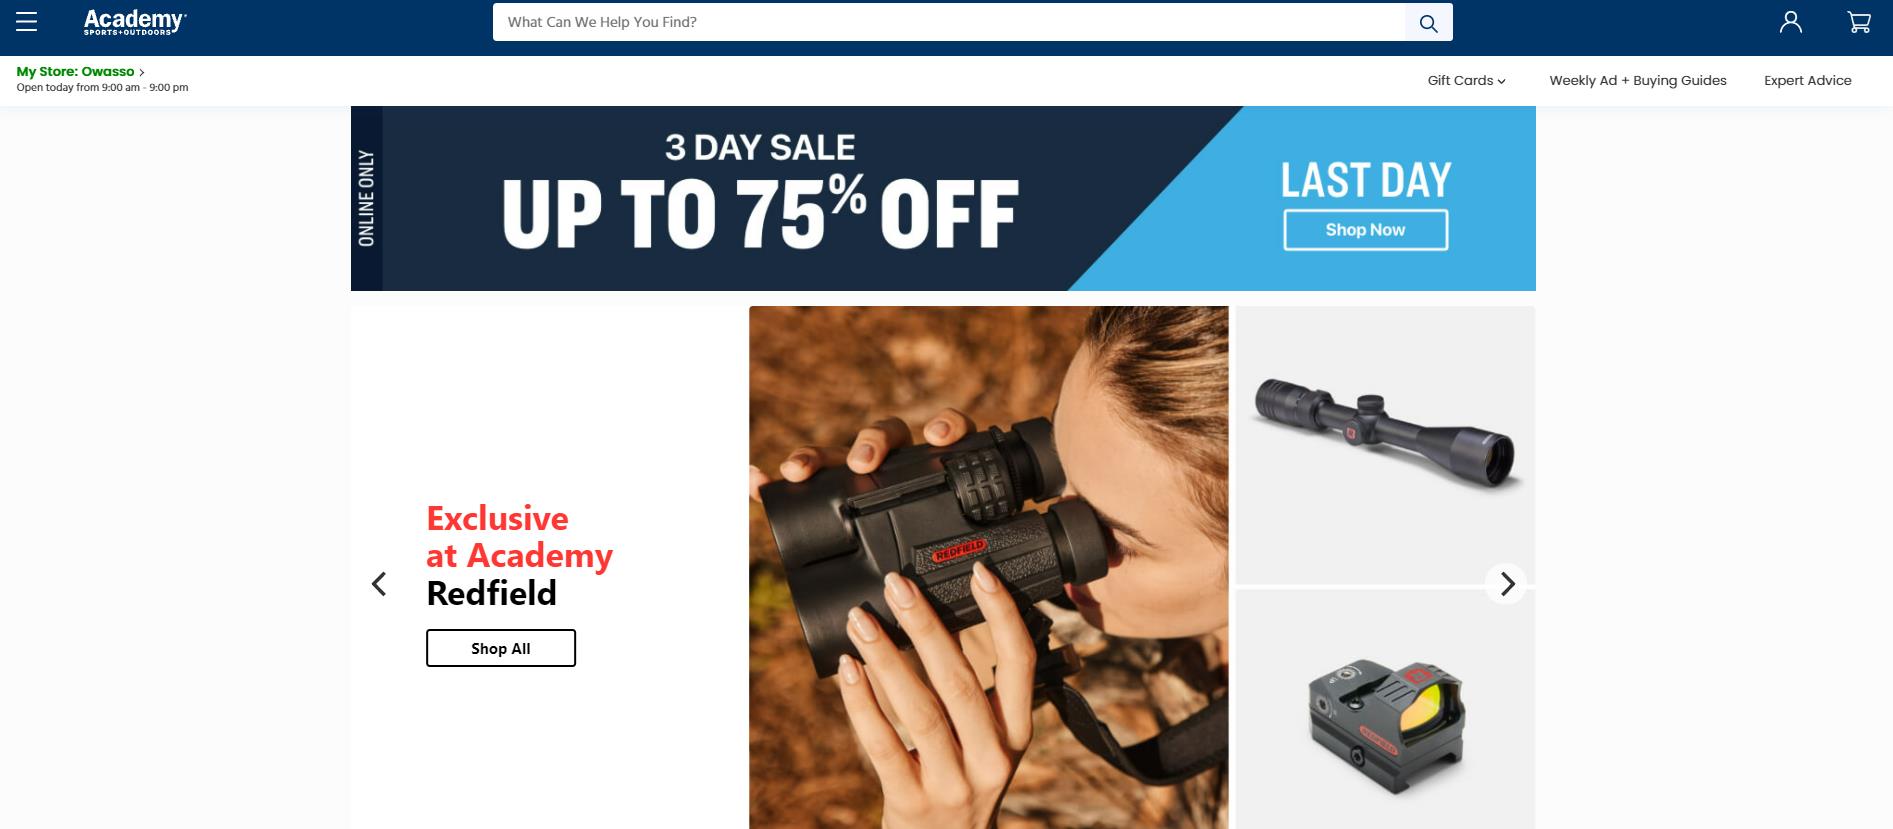Expand the Gift Cards dropdown
1893x829 pixels.
coord(1466,81)
